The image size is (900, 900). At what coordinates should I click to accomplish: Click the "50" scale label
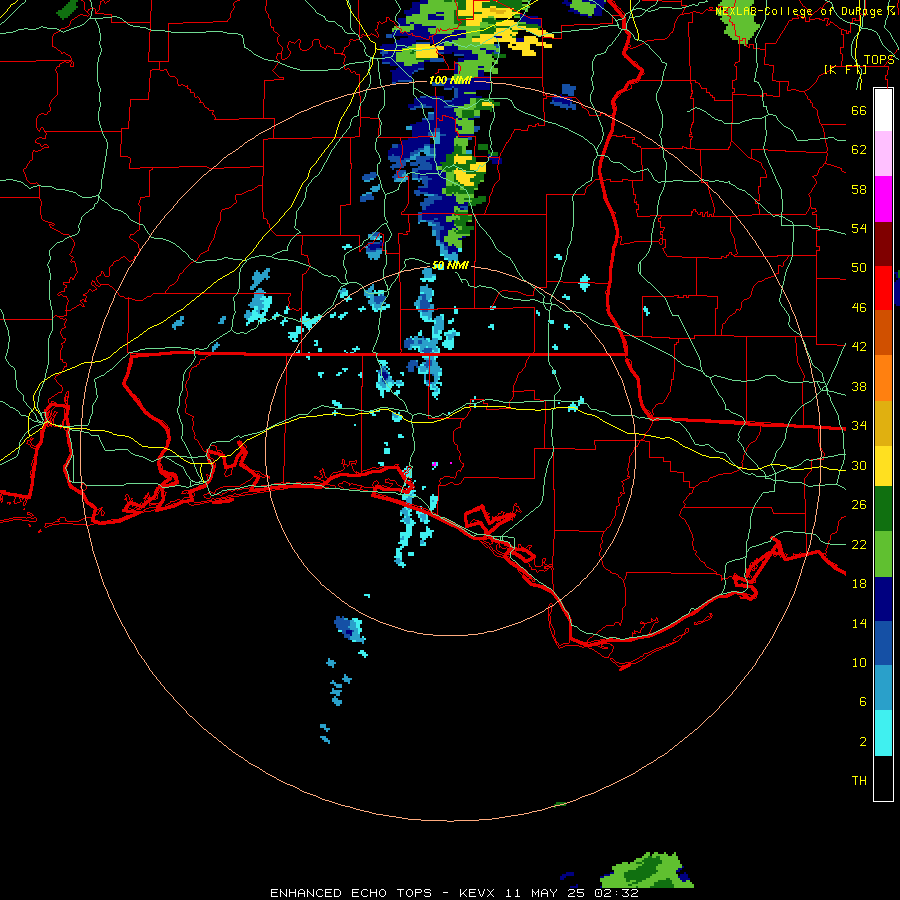coord(859,268)
